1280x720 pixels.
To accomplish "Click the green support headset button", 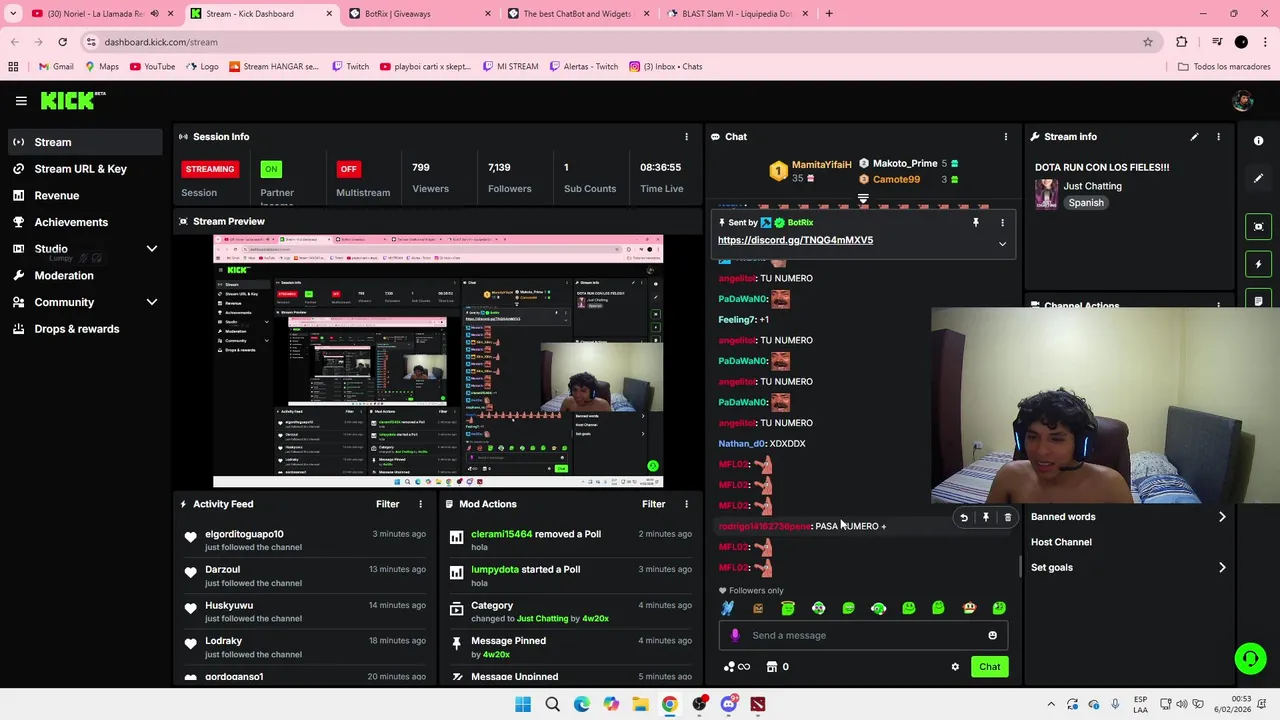I will 1250,658.
